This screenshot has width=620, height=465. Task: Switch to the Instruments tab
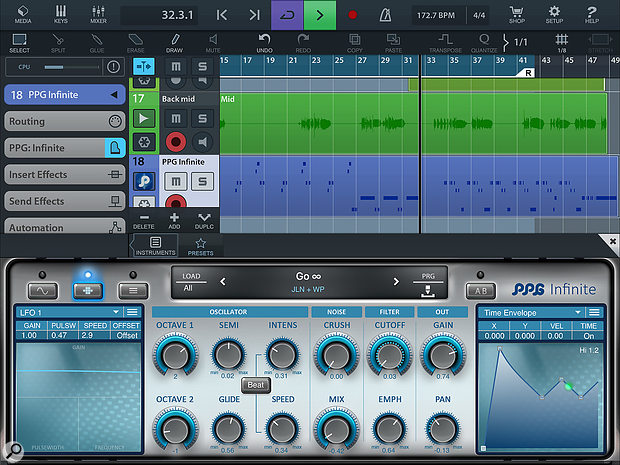coord(155,246)
